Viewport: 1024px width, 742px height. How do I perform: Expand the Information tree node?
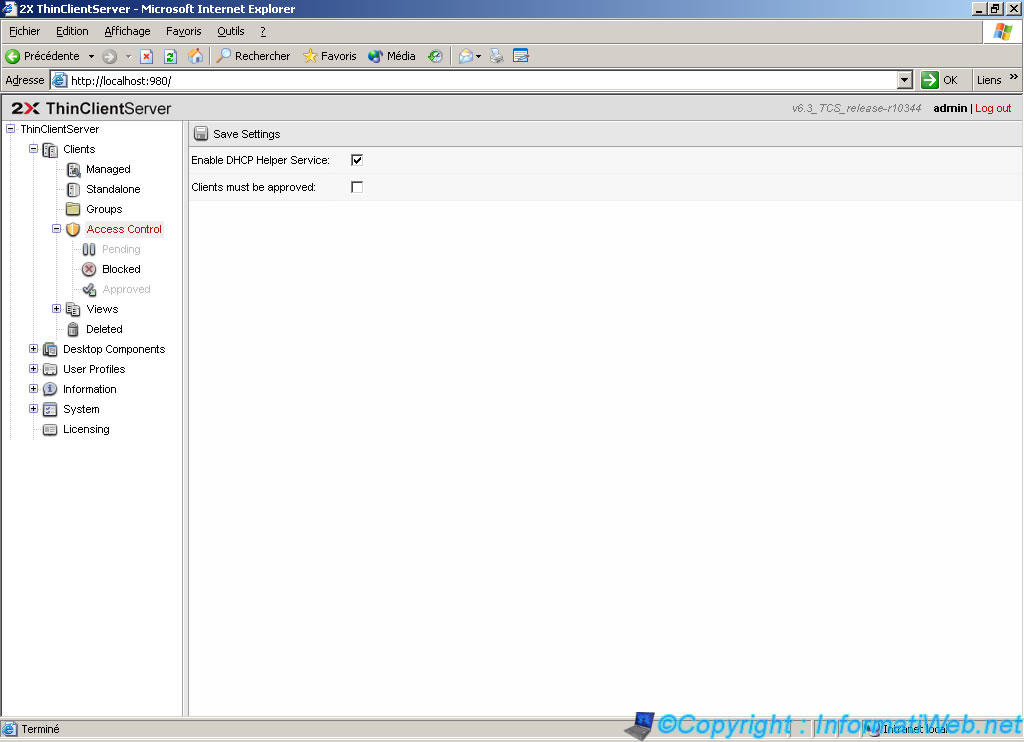[x=33, y=389]
